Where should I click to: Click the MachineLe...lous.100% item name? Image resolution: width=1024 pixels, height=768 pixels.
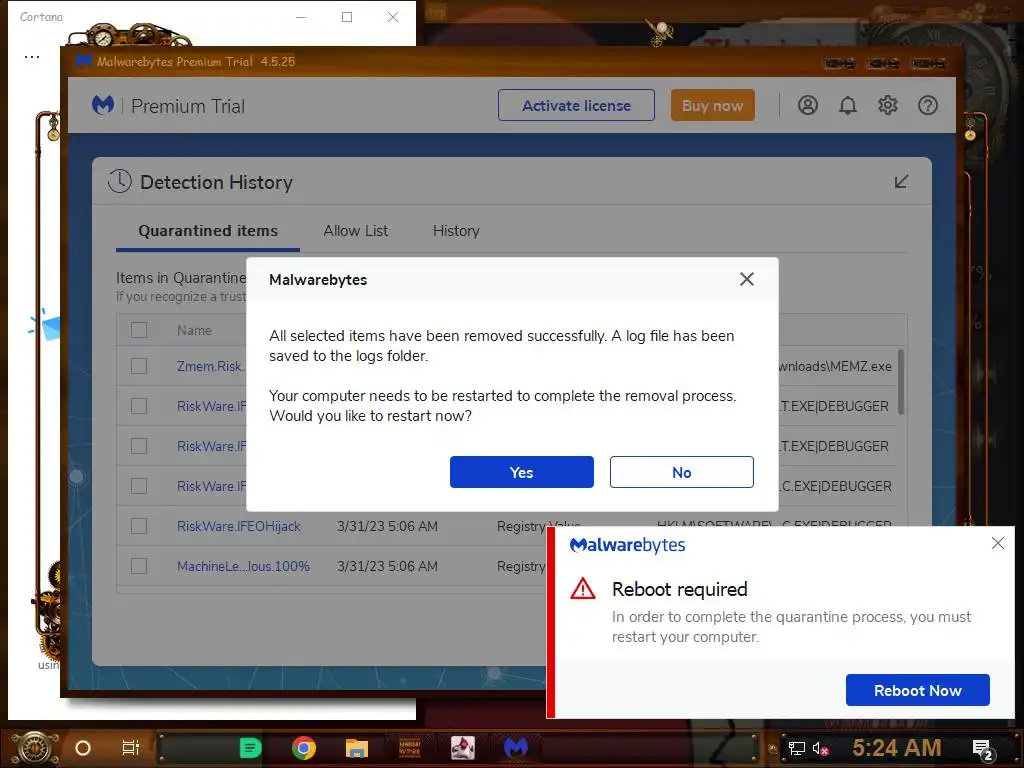pos(243,566)
